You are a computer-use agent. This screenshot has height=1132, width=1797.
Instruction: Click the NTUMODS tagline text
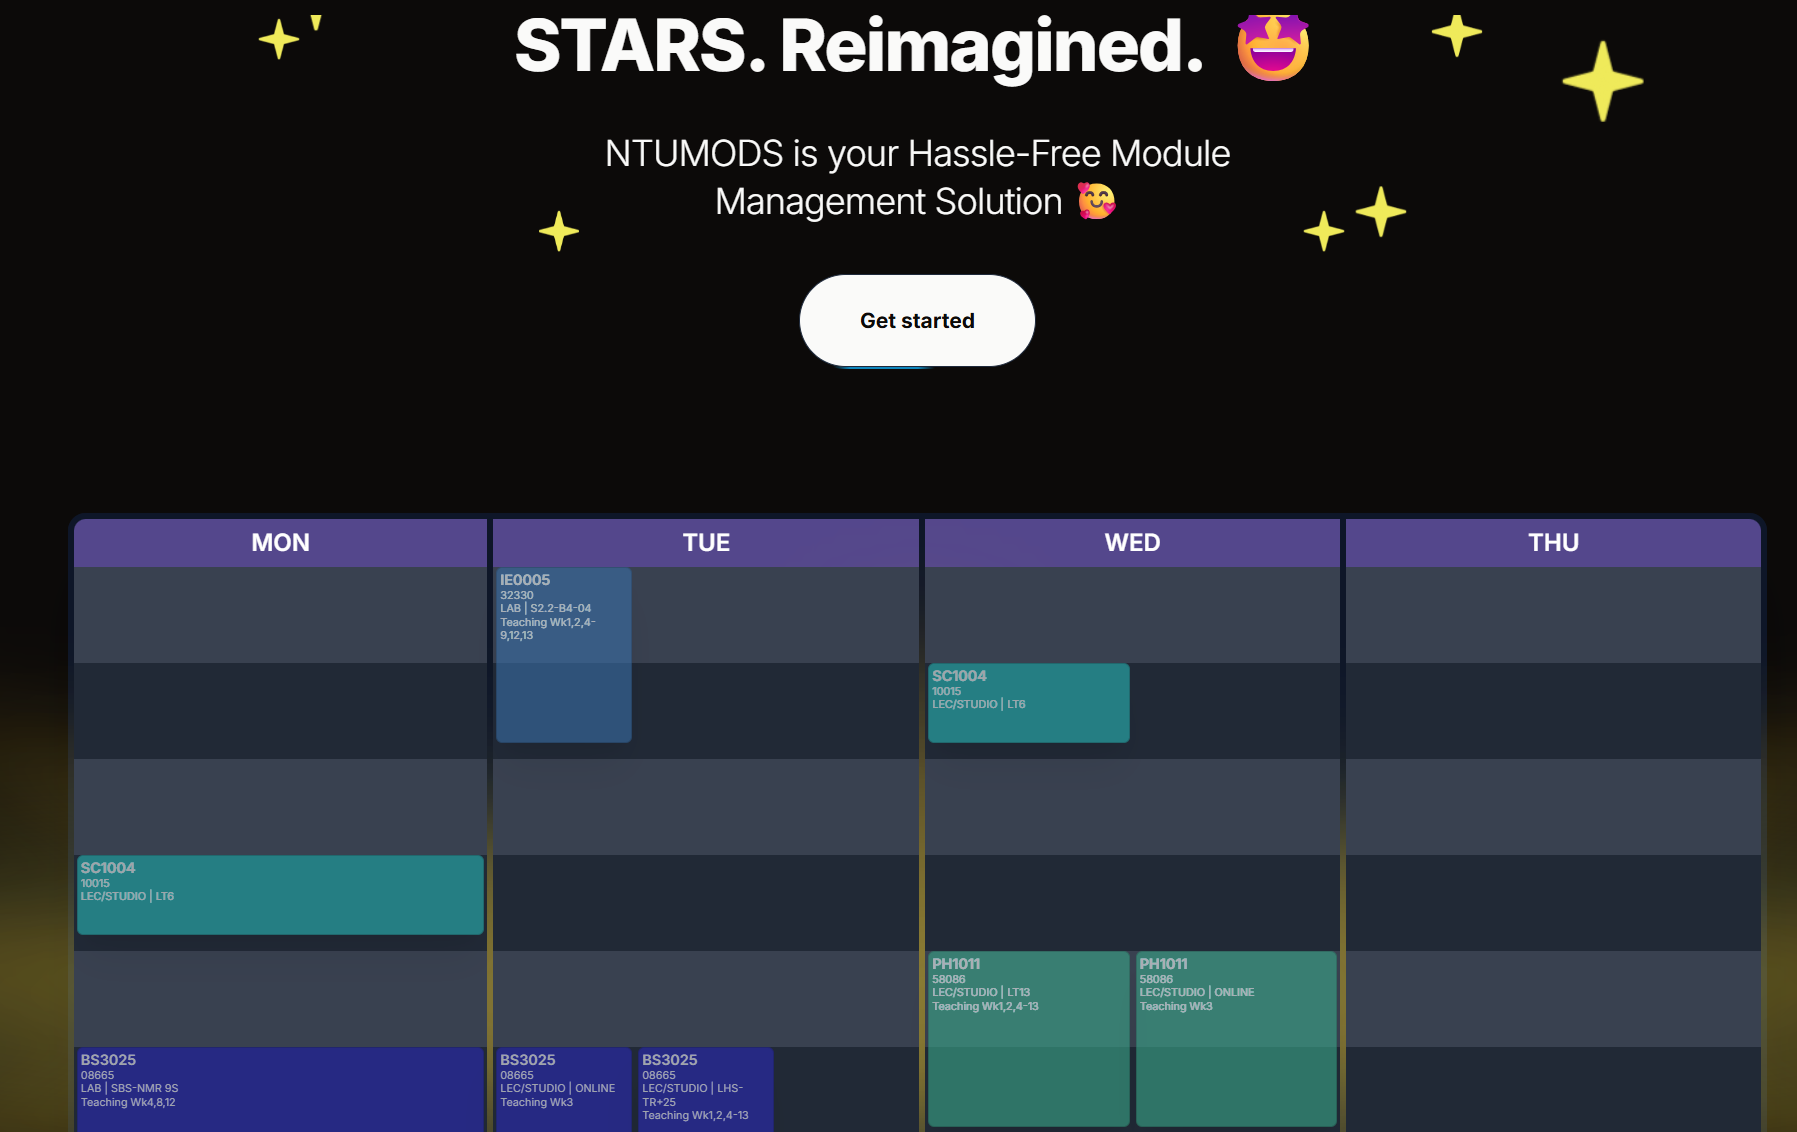pos(917,177)
